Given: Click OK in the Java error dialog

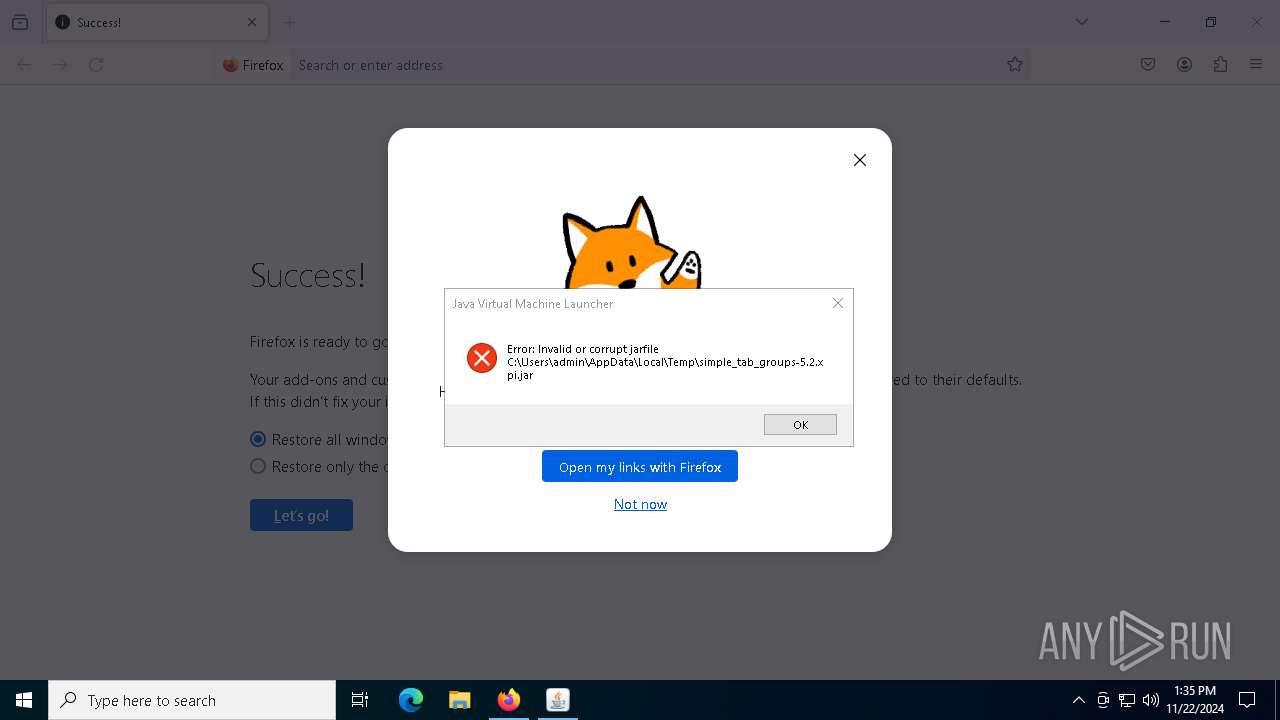Looking at the screenshot, I should click(x=800, y=425).
